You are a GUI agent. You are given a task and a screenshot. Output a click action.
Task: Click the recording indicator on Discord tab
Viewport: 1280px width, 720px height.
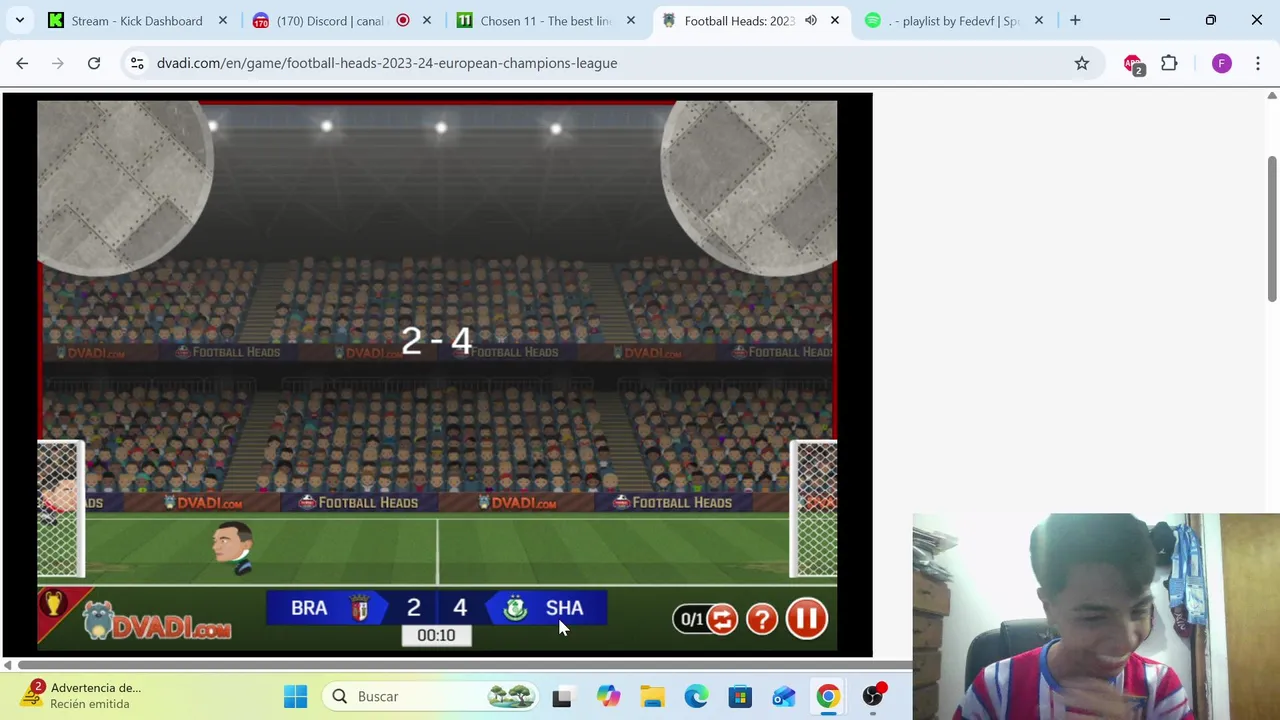coord(403,20)
